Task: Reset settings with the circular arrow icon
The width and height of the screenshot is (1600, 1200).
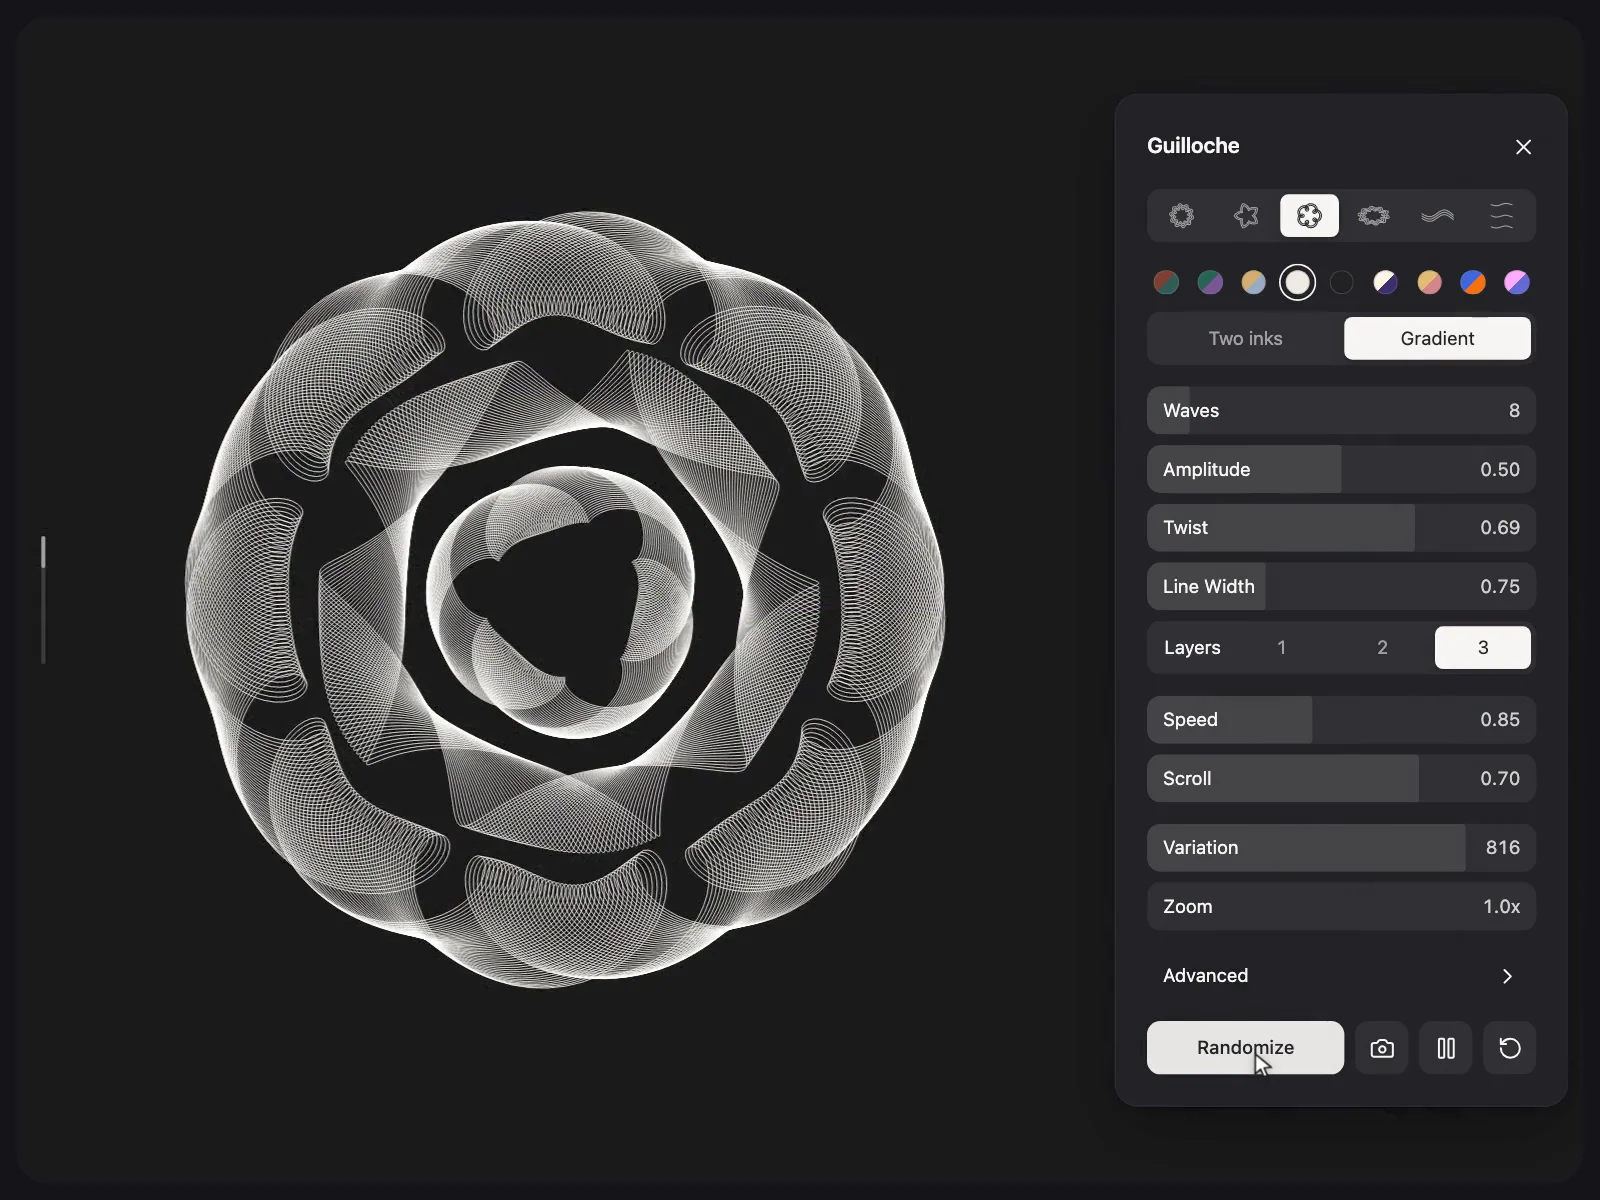Action: tap(1510, 1048)
